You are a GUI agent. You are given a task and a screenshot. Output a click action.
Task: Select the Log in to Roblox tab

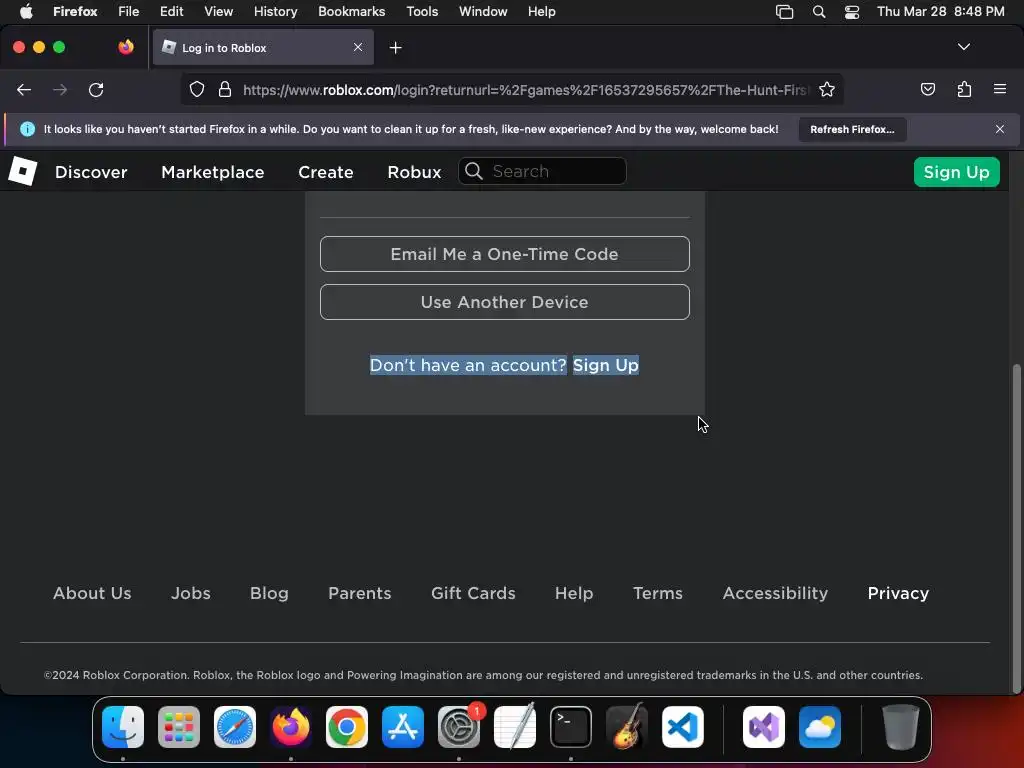[263, 47]
